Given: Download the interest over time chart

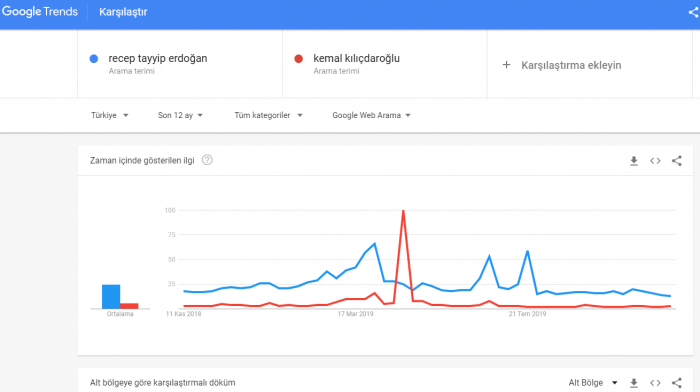Looking at the screenshot, I should coord(633,161).
